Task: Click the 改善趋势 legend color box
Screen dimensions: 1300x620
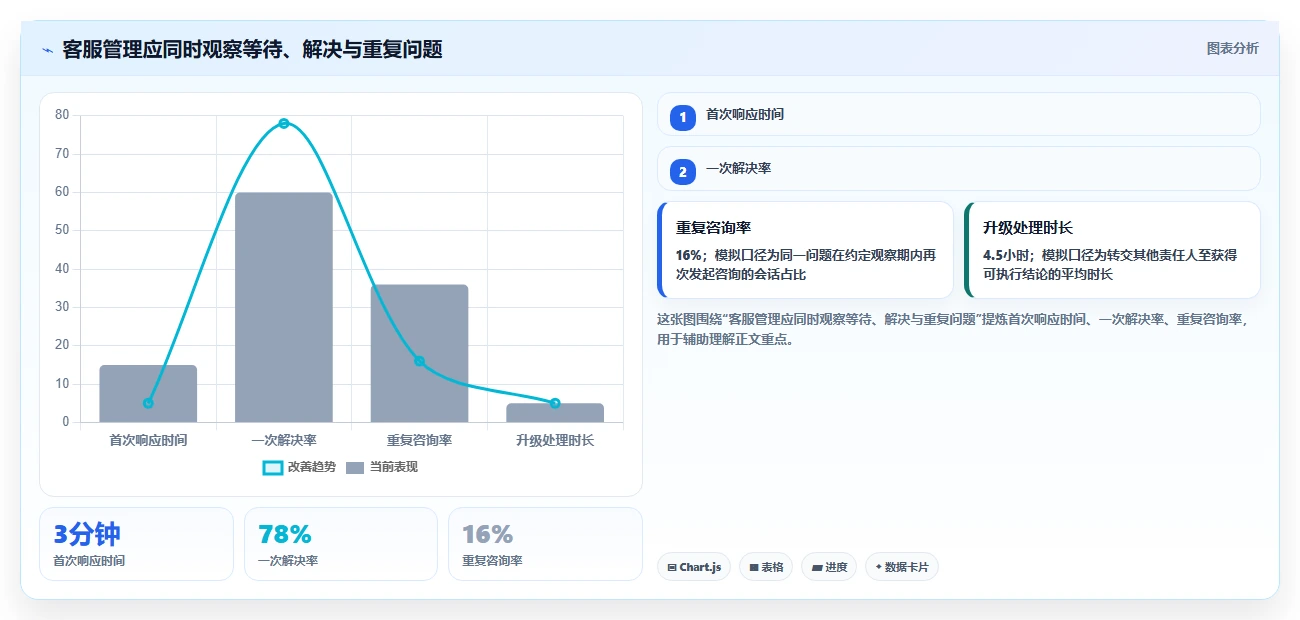Action: (x=273, y=467)
